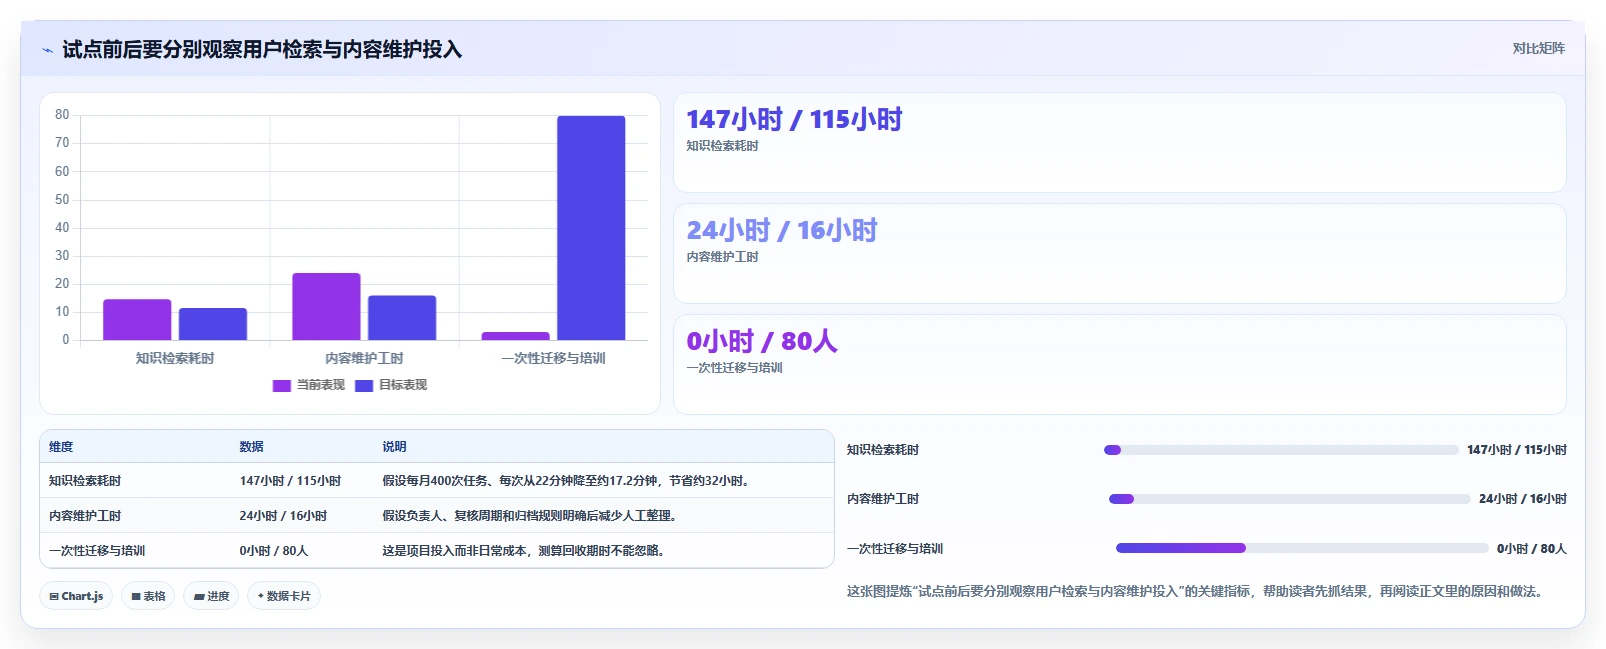
Task: Click table cell 24小时 / 16小时
Action: (283, 516)
